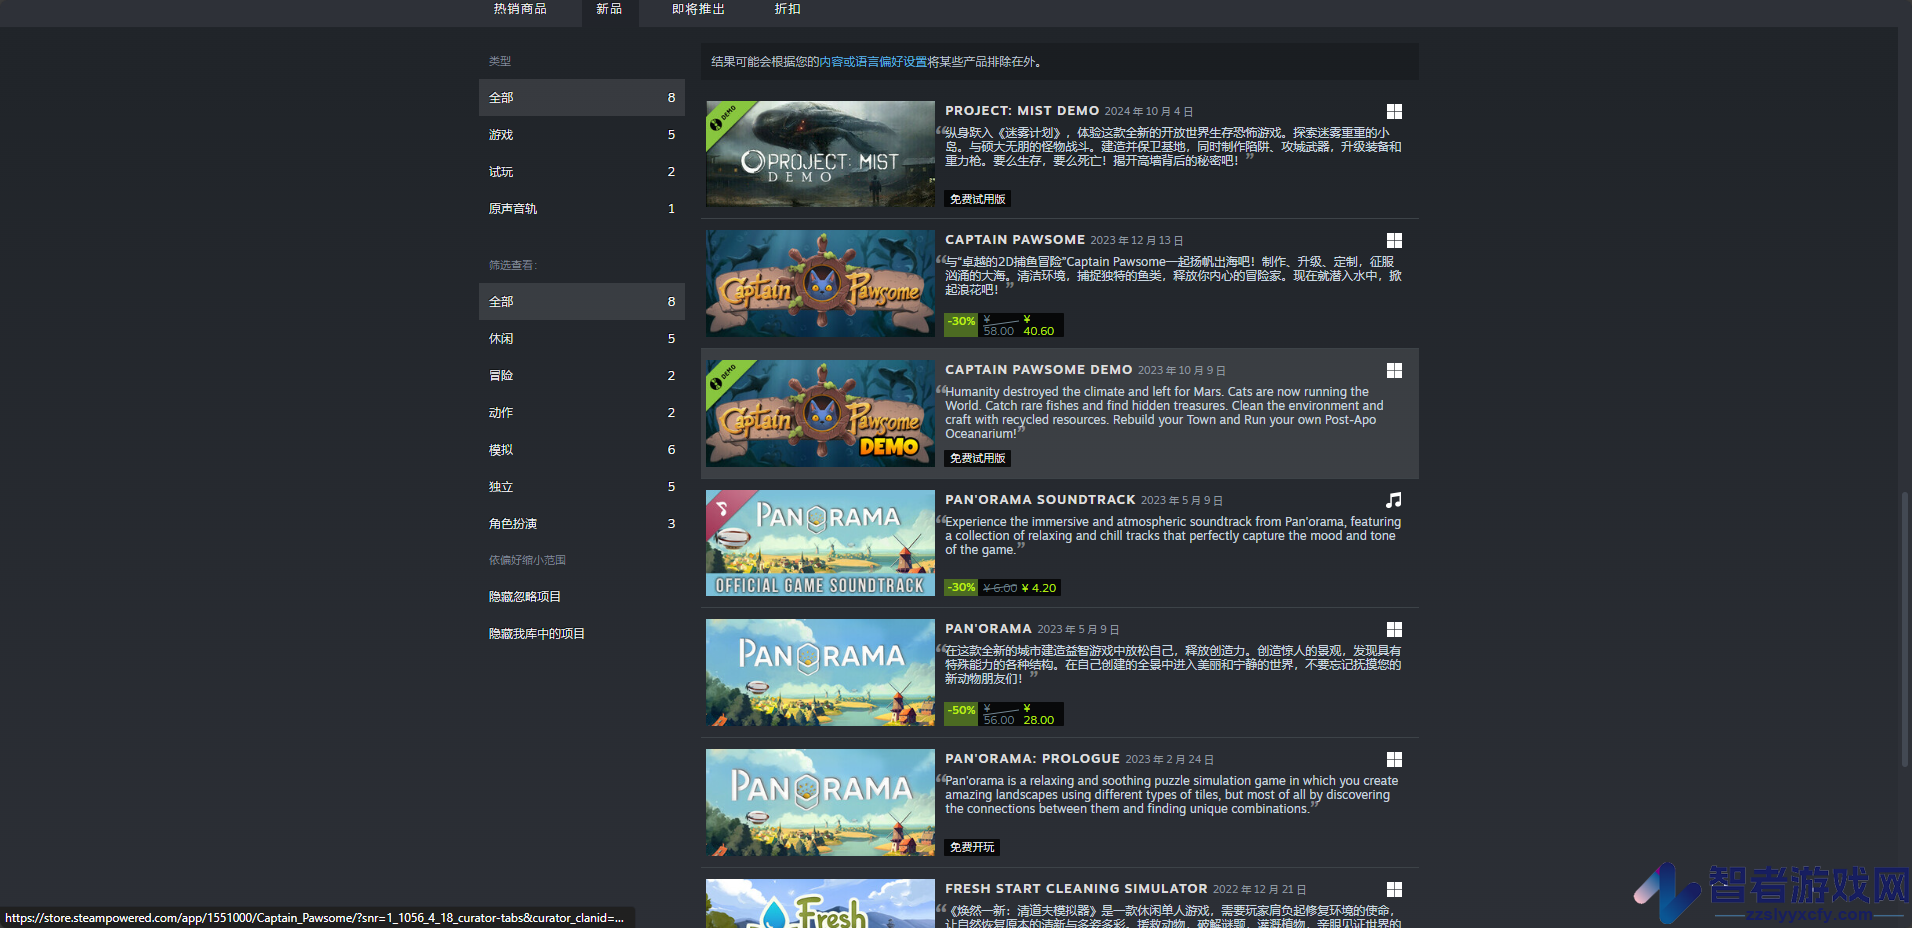Click Windows icon for Fresh Start Cleaning Simulator
Screen dimensions: 1912x928
tap(1394, 889)
